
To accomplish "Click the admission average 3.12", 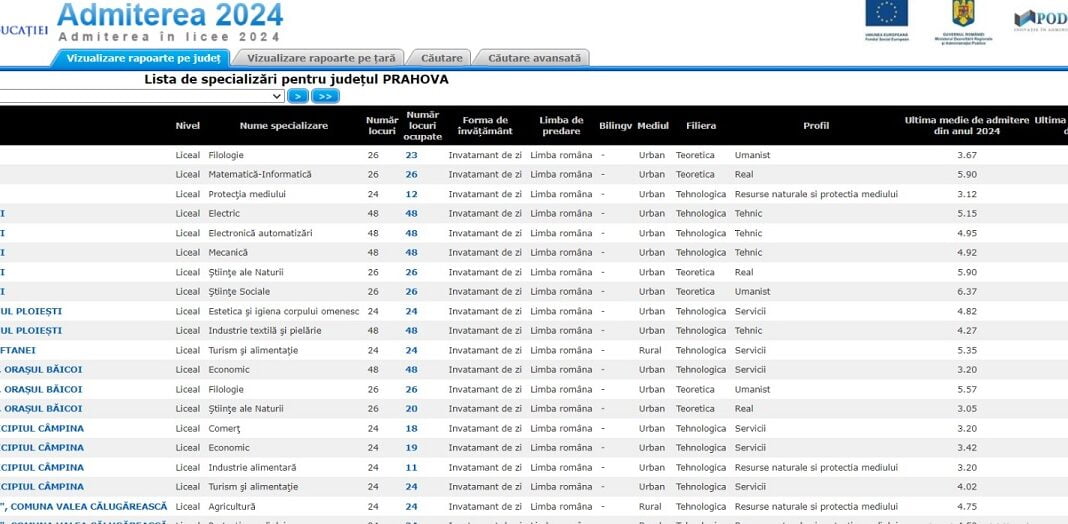I will 967,194.
